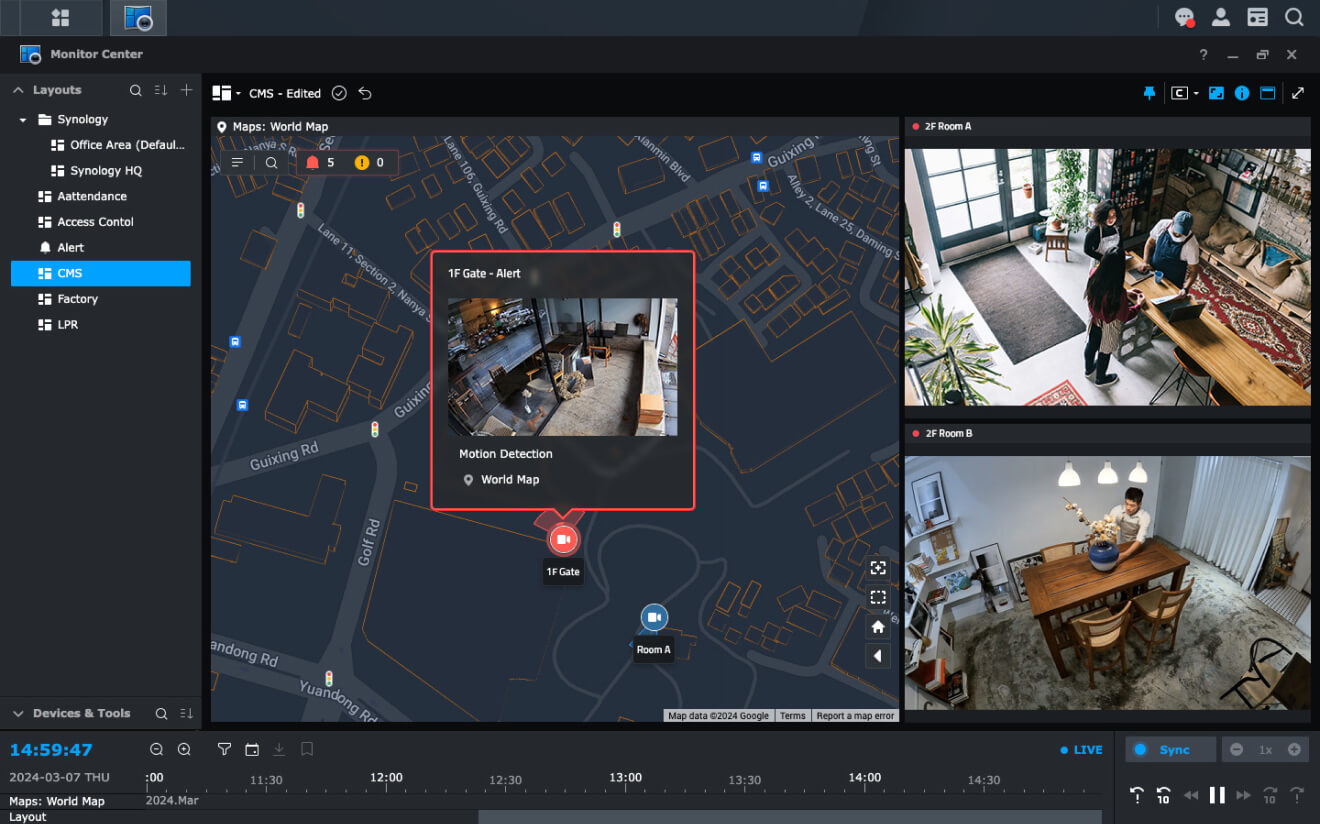
Task: Open Google Maps Terms link
Action: [792, 715]
